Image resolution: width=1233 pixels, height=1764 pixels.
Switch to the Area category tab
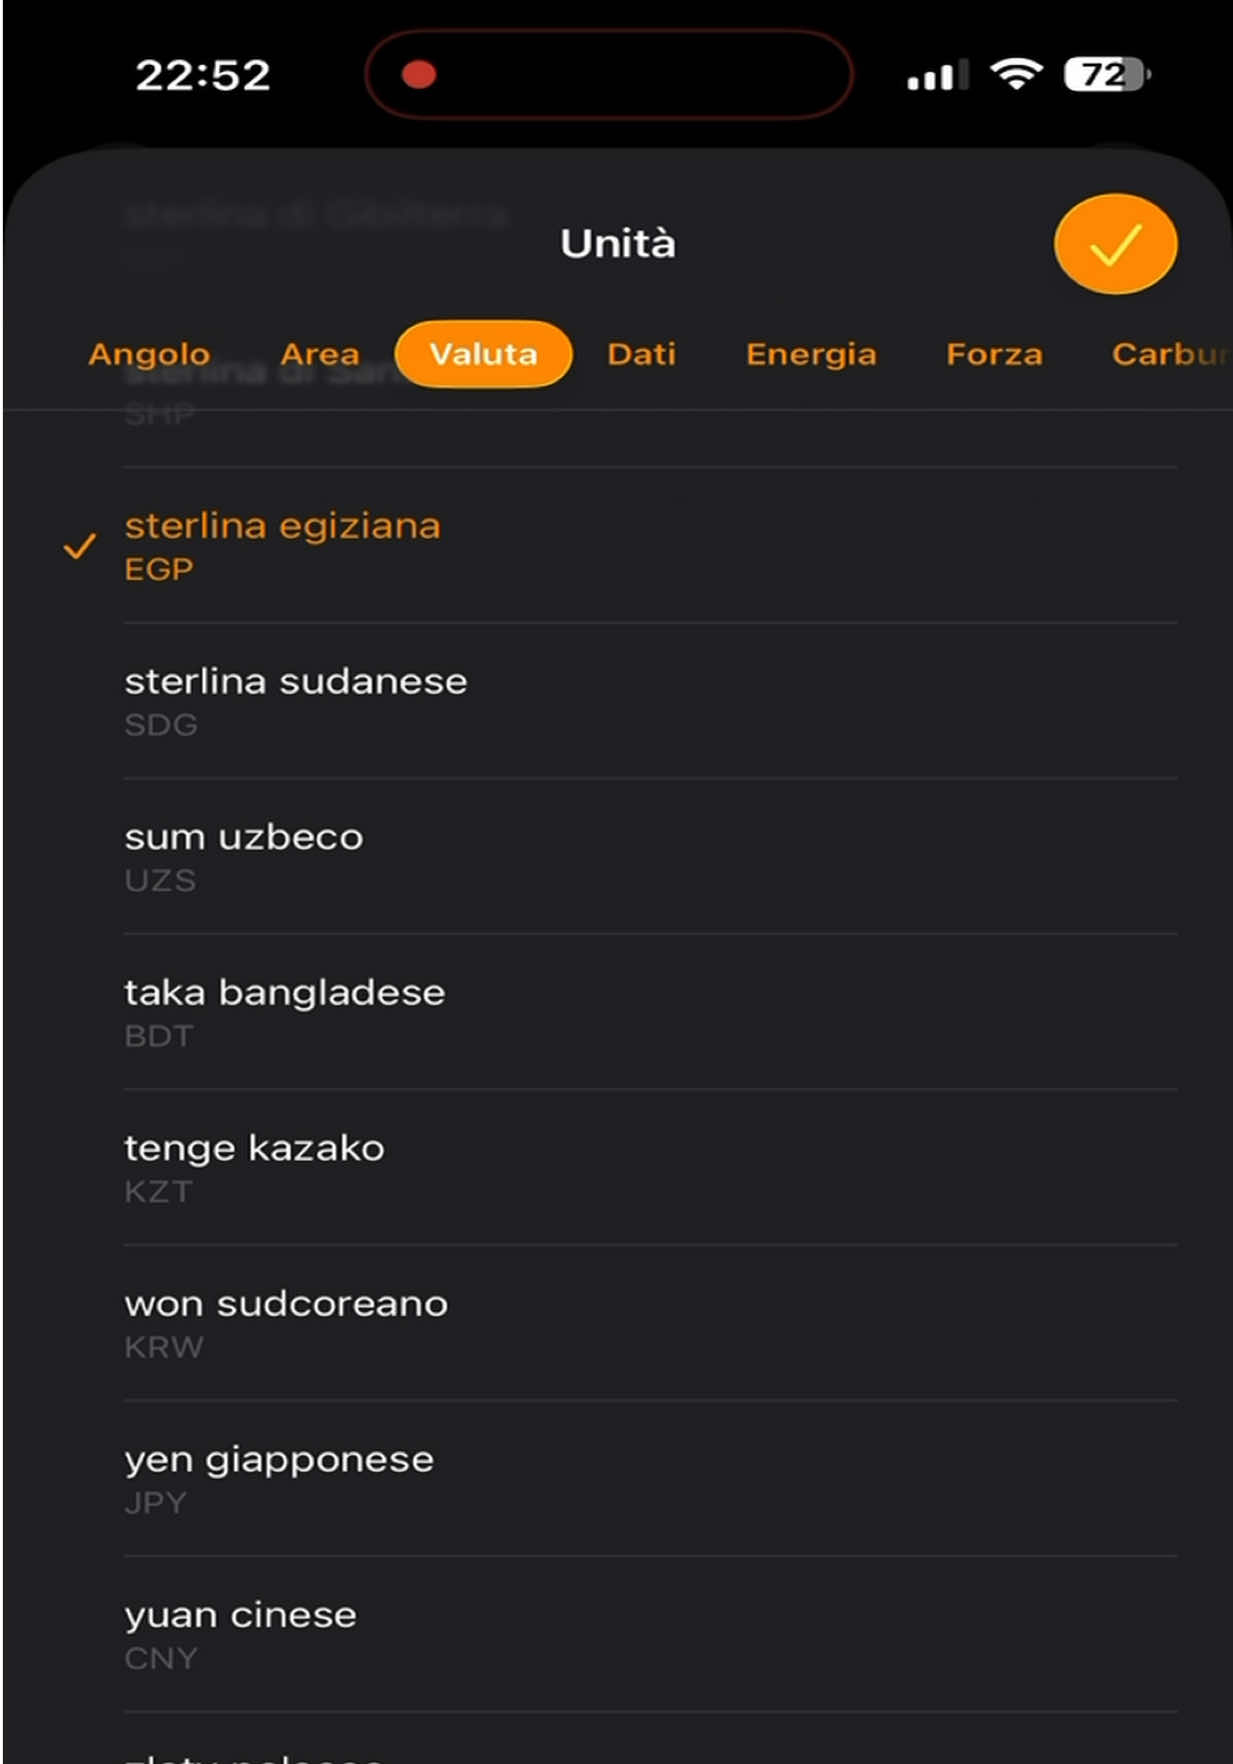point(320,354)
